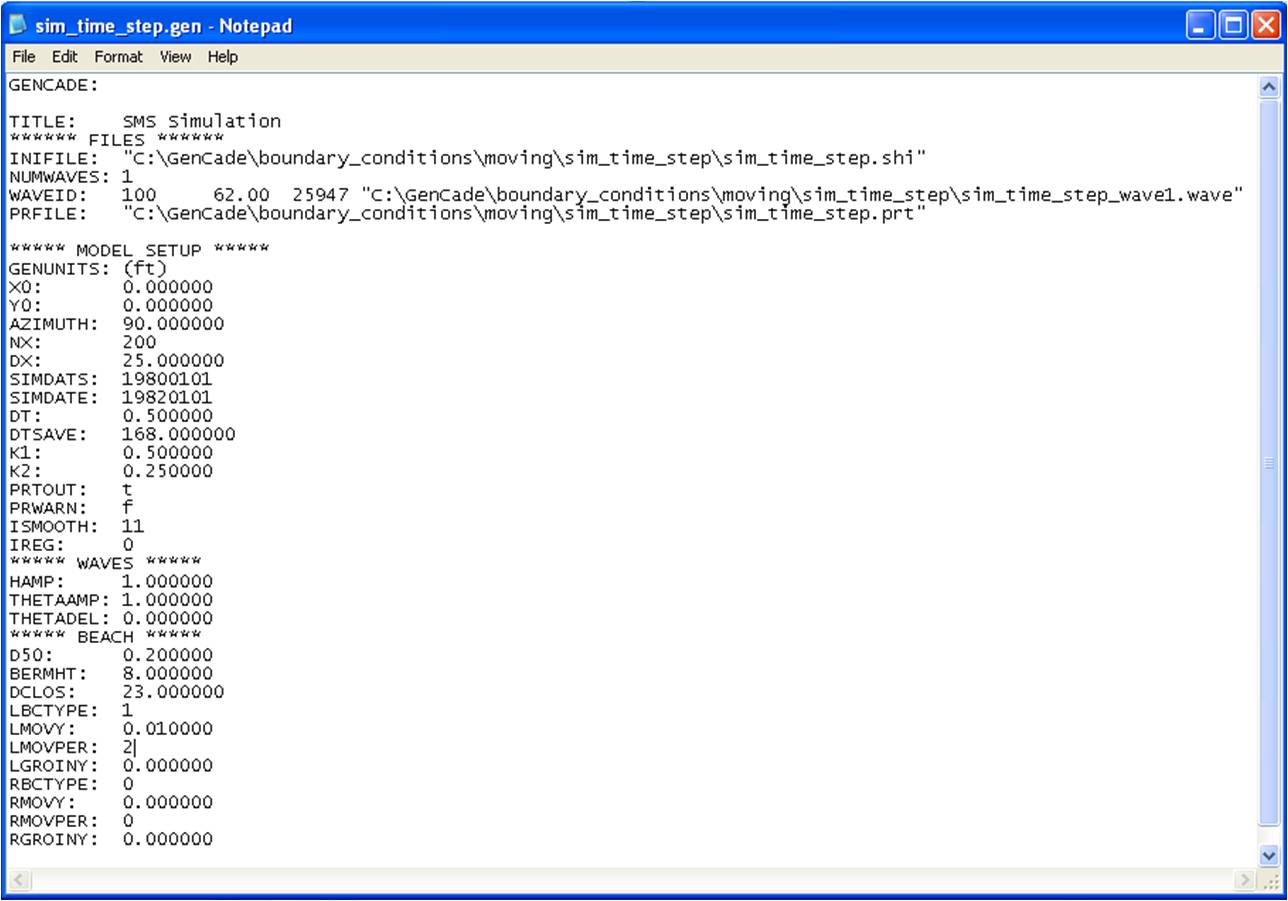Click the title text SMS Simulation
This screenshot has width=1288, height=901.
202,121
